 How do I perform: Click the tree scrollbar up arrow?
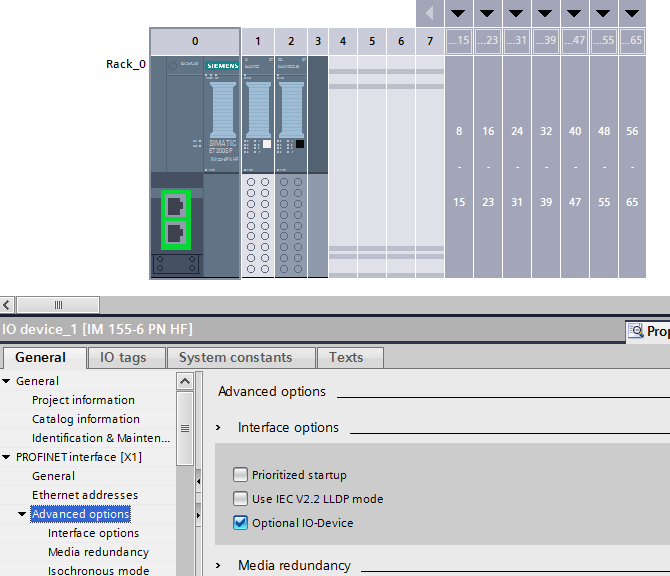[185, 381]
